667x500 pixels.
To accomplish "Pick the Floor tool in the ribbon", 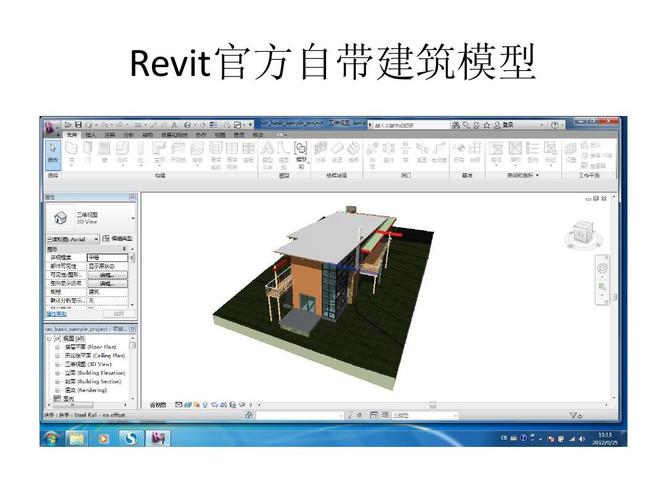I will click(x=197, y=152).
